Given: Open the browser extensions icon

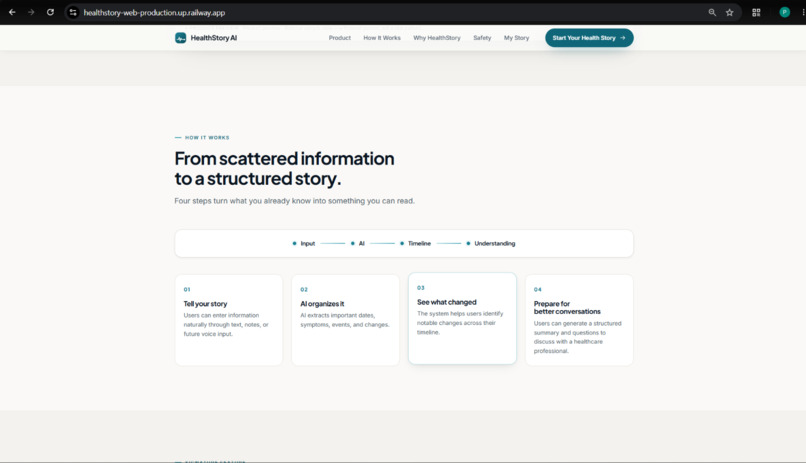Looking at the screenshot, I should click(756, 12).
